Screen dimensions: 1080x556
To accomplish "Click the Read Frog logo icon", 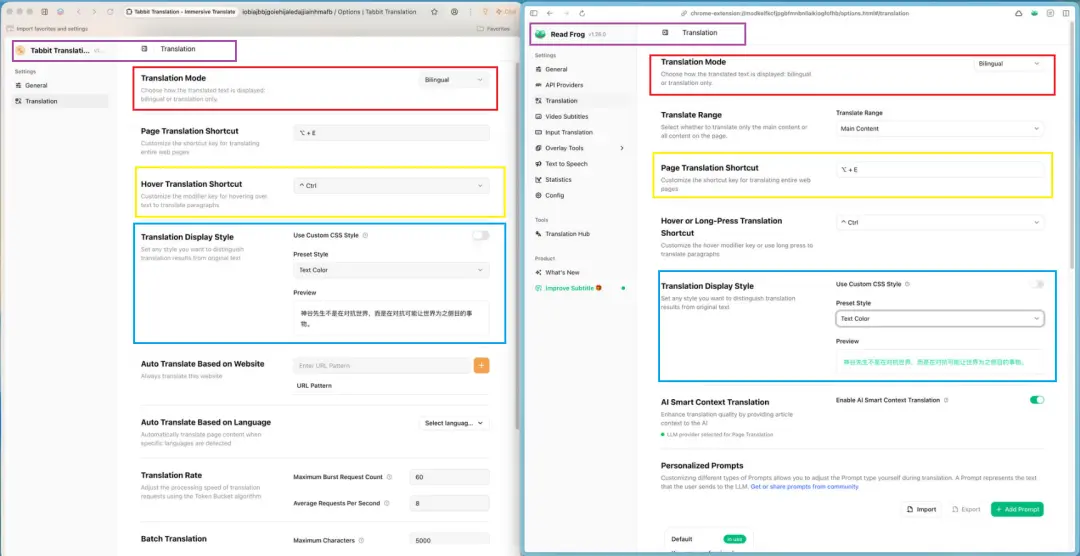I will [540, 34].
